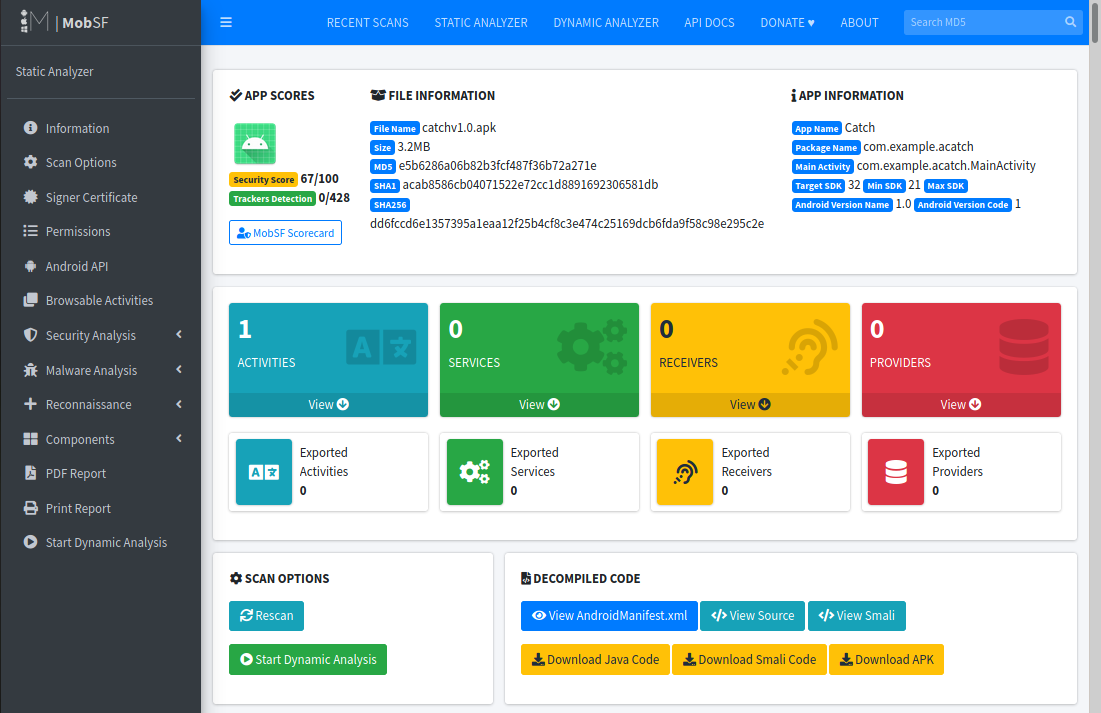Screen dimensions: 1101x713
Task: Click the SHA256 label badge
Action: [x=390, y=205]
